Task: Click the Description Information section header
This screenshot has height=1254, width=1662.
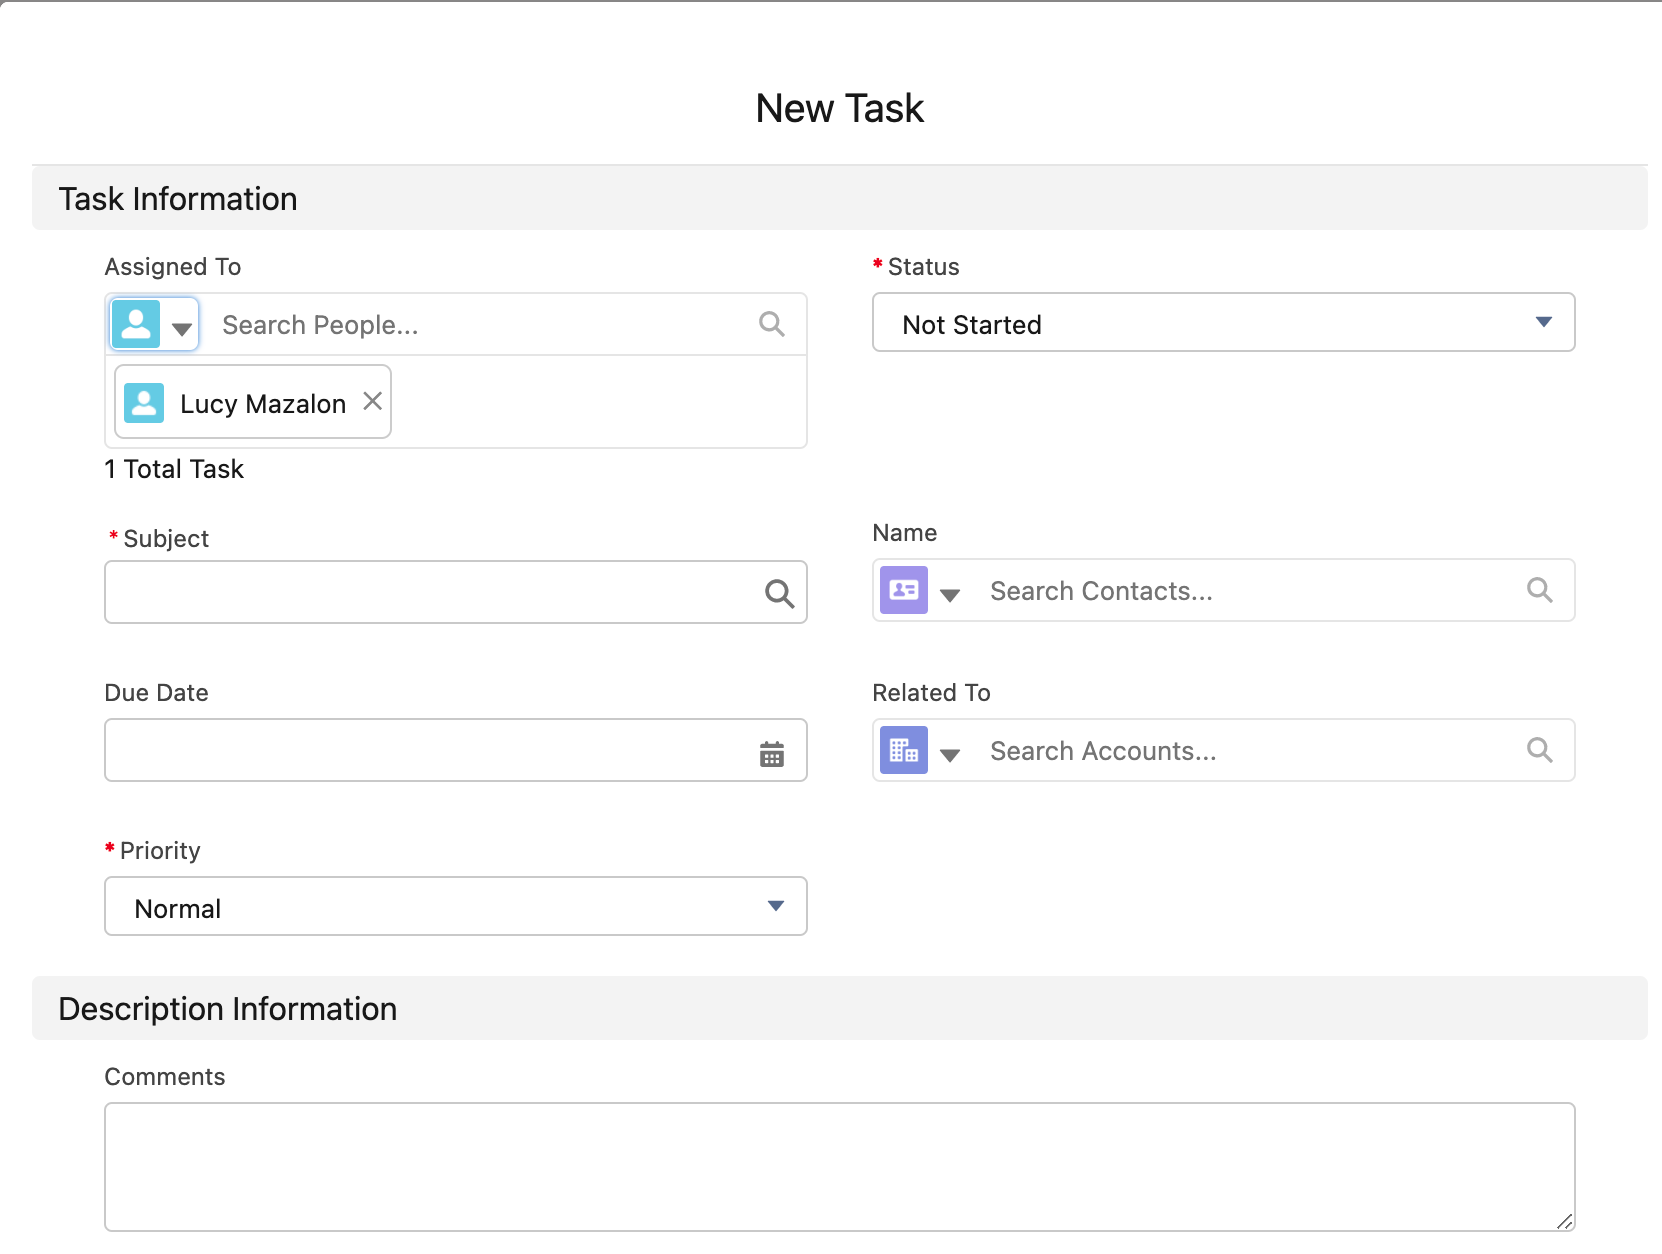Action: coord(840,1008)
